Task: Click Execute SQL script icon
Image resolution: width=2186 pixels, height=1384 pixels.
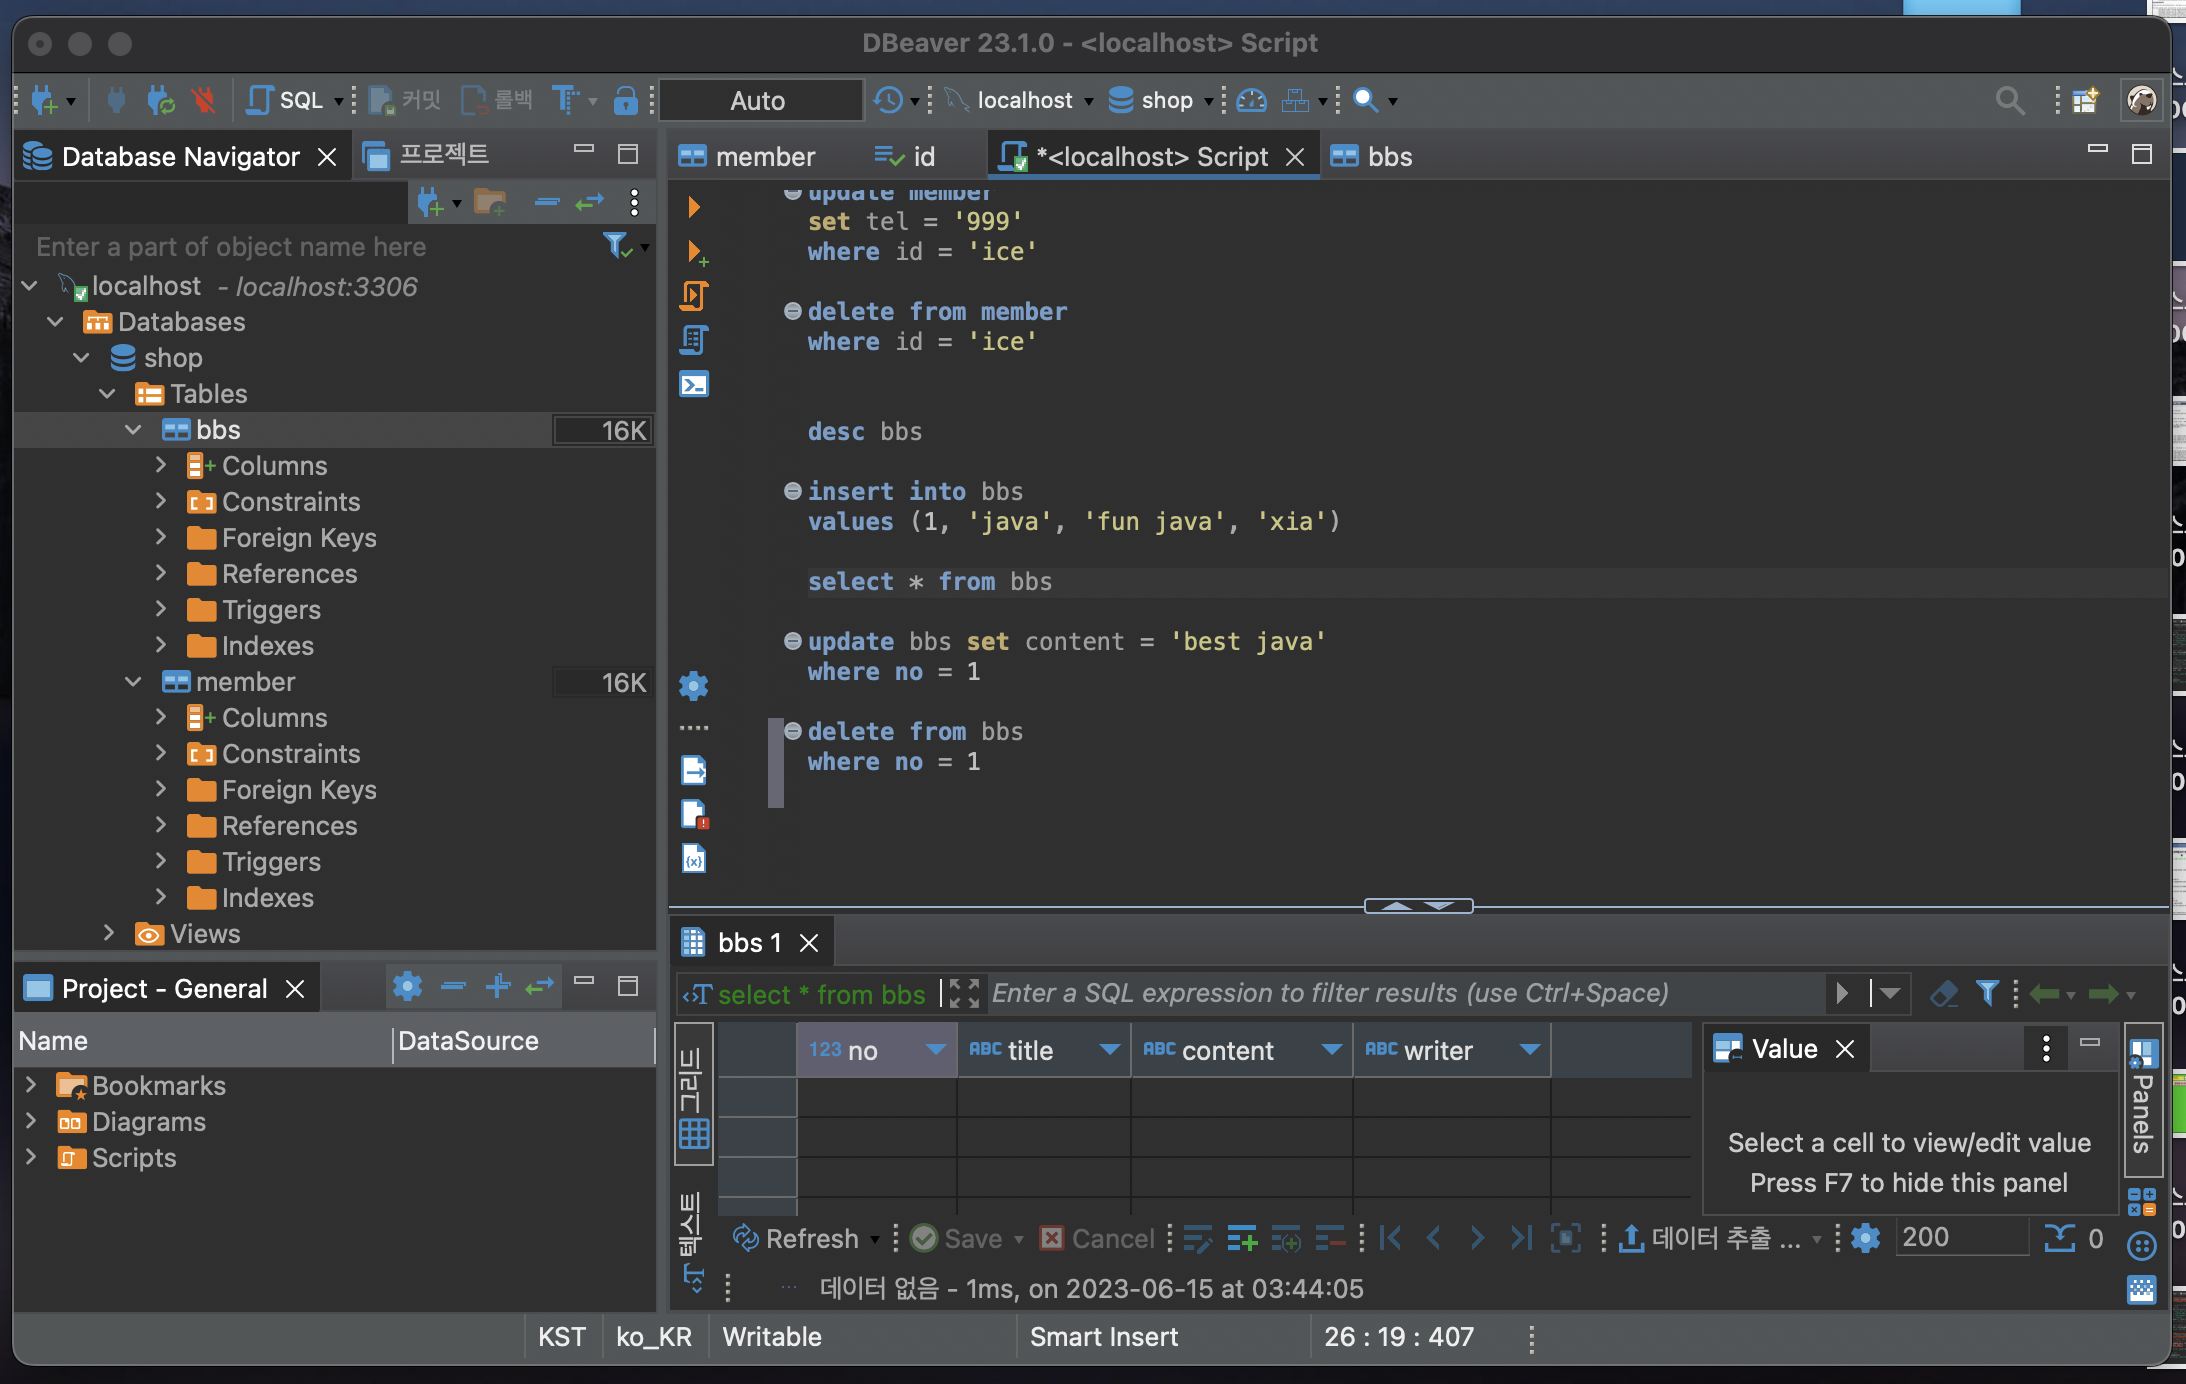Action: click(694, 296)
